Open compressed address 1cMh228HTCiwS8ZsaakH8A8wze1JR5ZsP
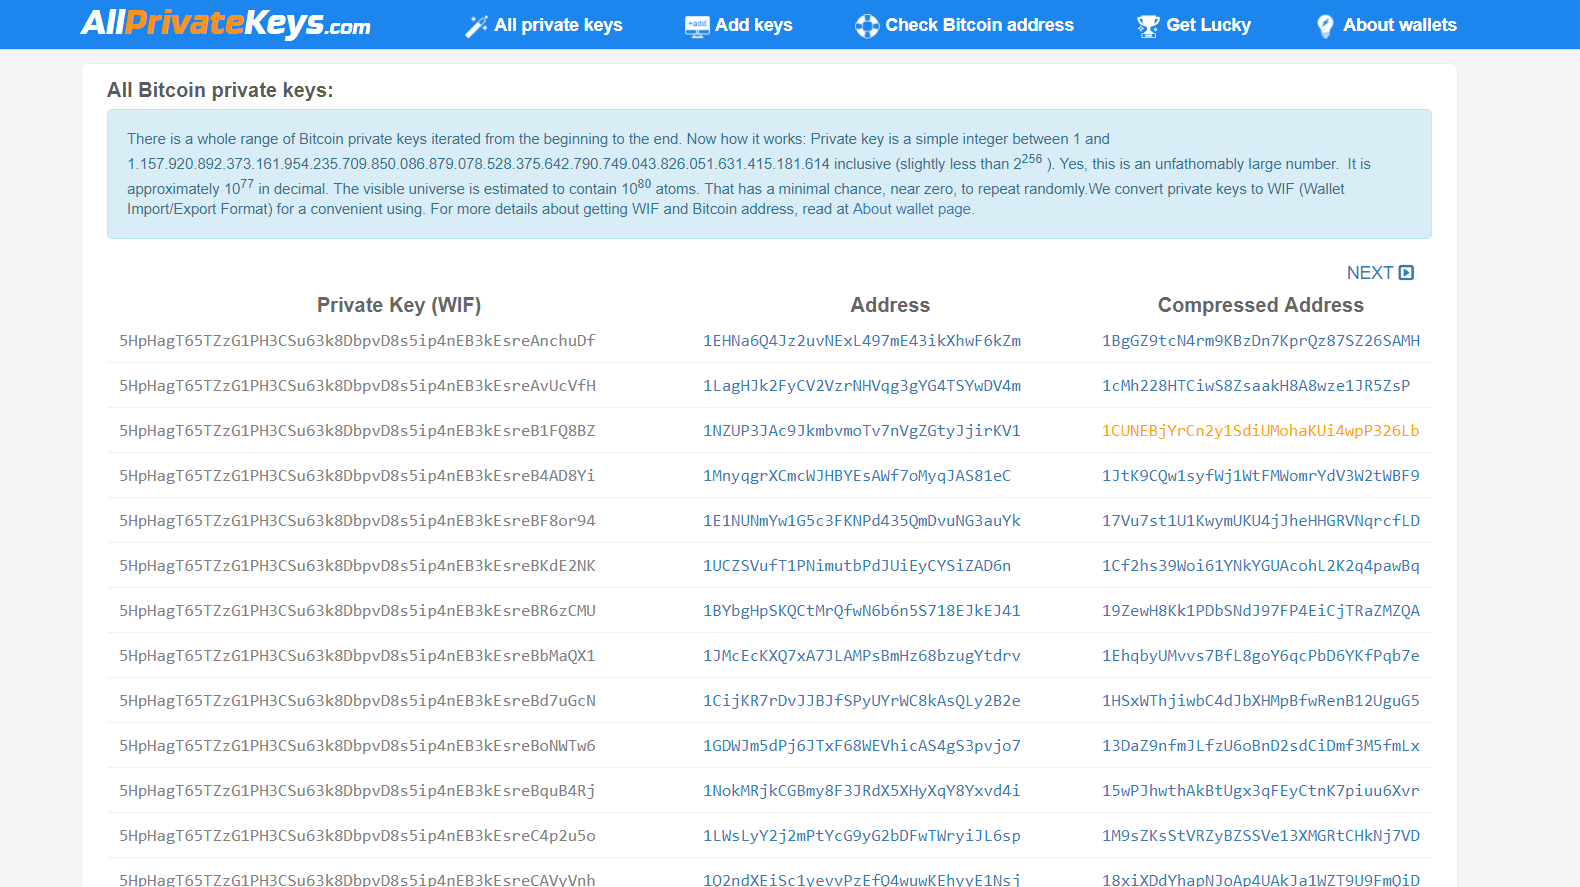1580x887 pixels. tap(1256, 386)
